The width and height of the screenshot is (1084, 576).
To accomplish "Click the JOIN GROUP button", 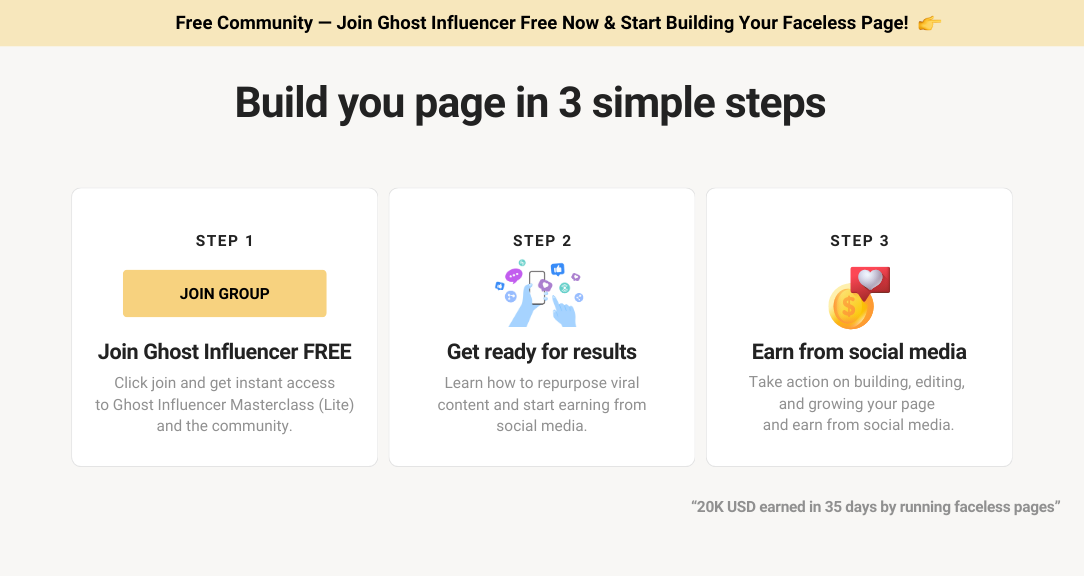I will [x=225, y=293].
